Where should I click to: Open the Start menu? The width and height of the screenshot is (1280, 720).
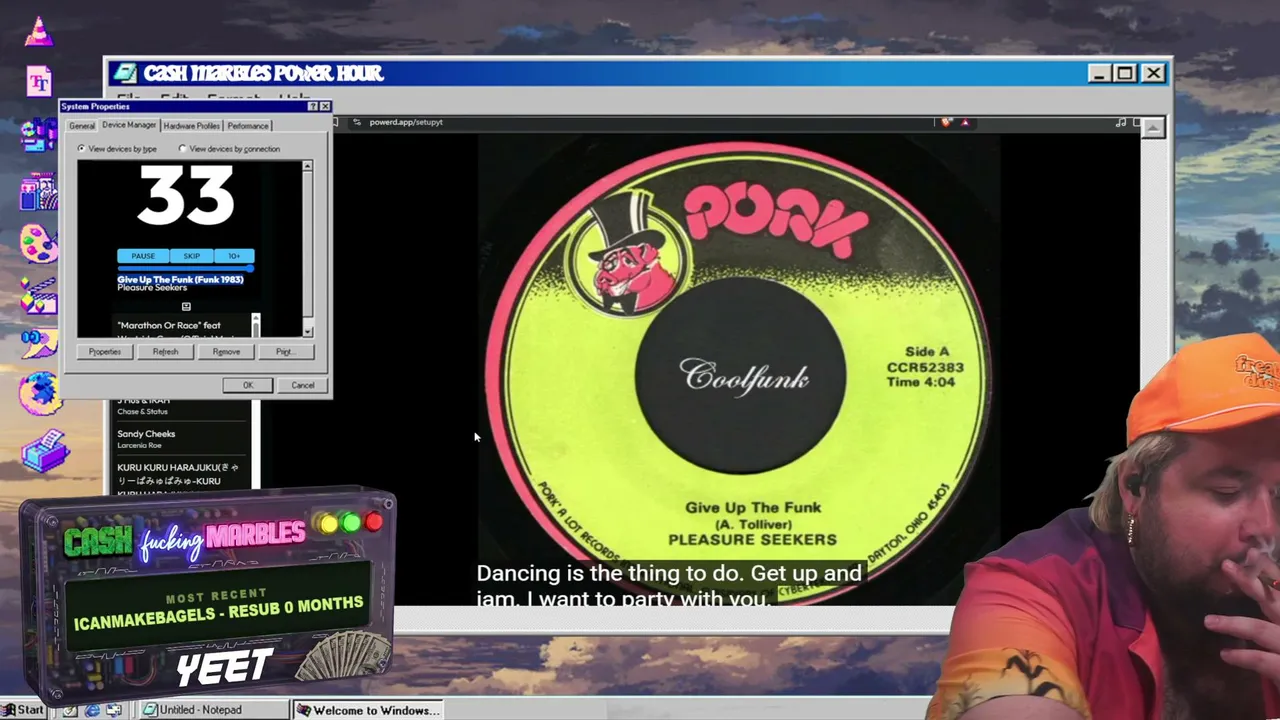24,710
